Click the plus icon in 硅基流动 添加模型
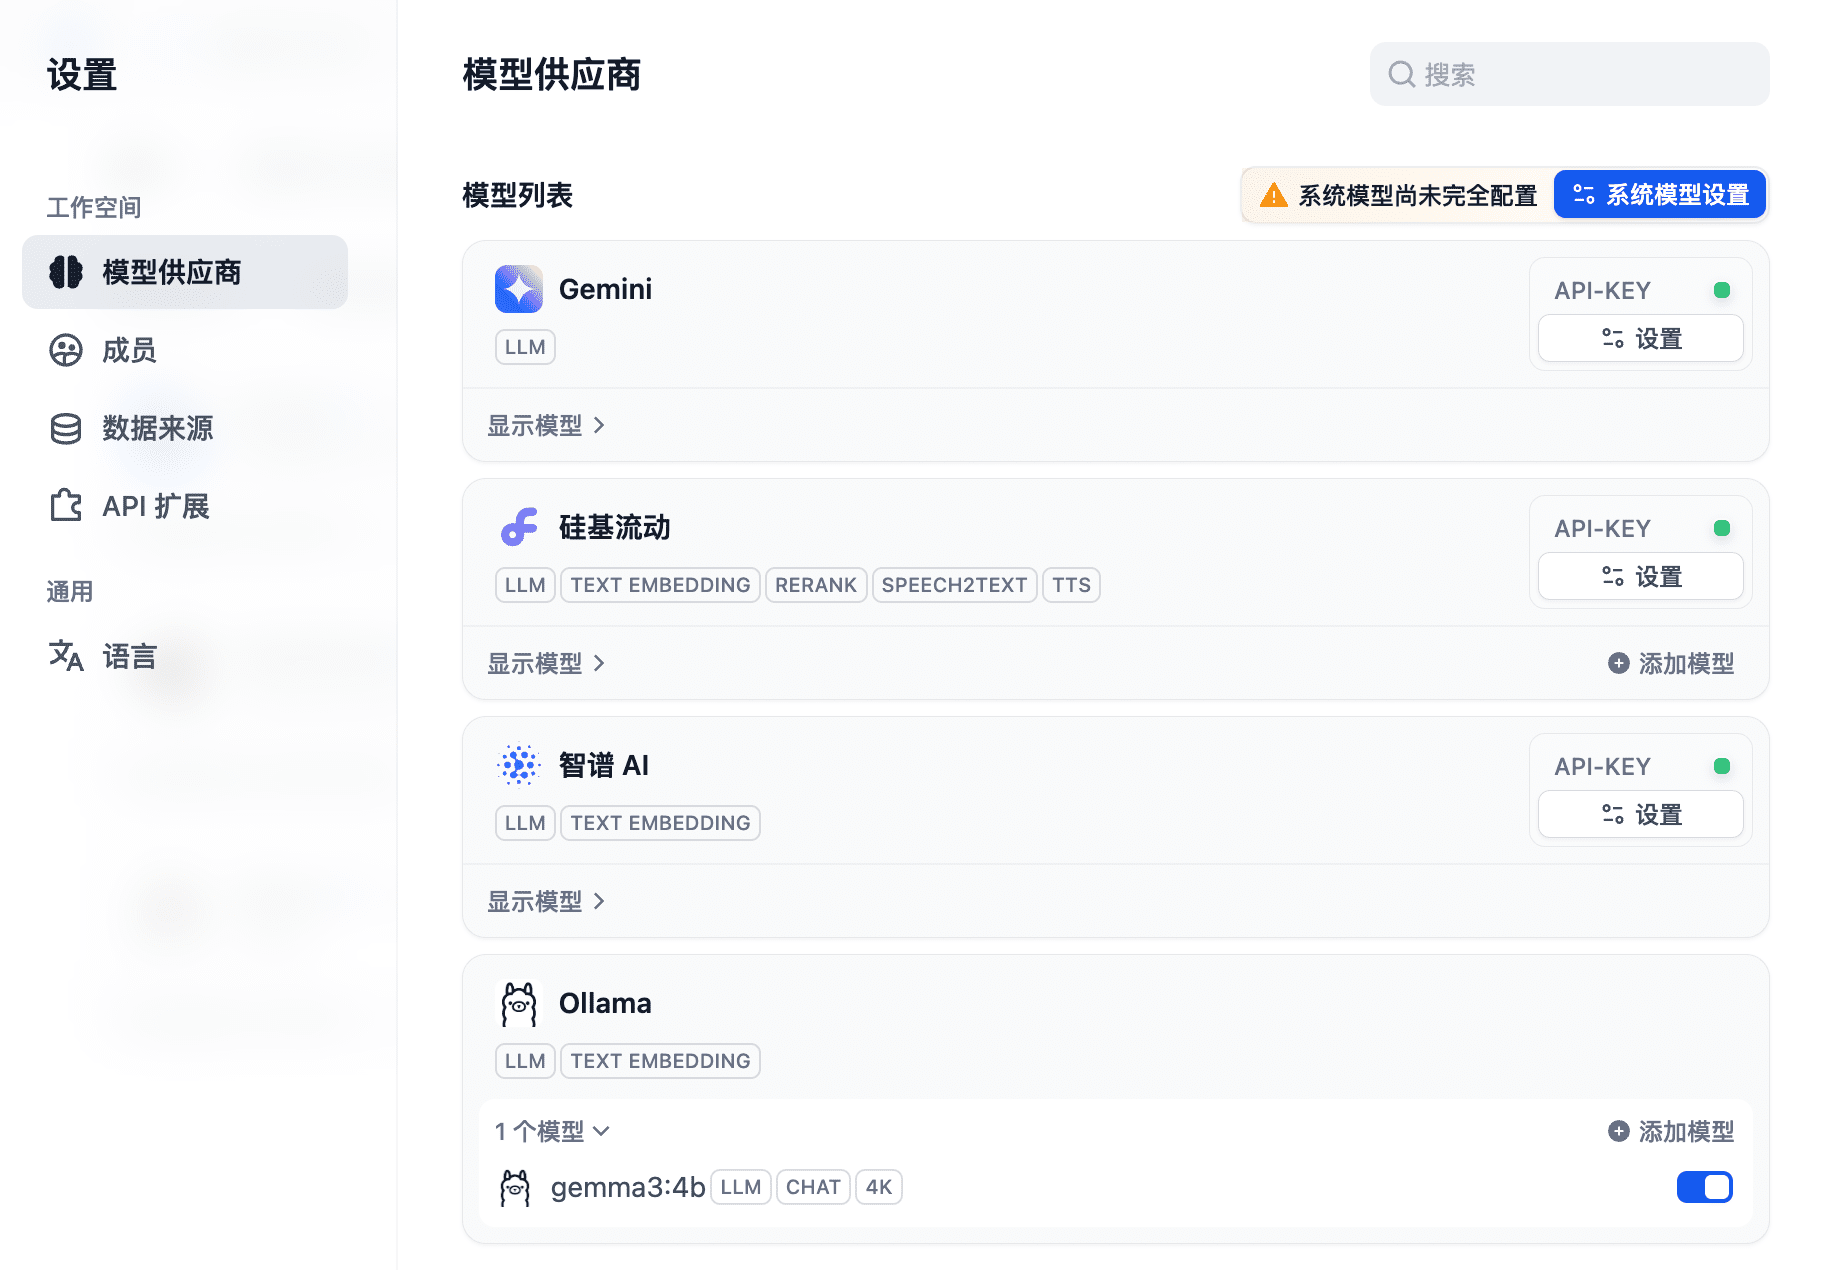 1619,663
